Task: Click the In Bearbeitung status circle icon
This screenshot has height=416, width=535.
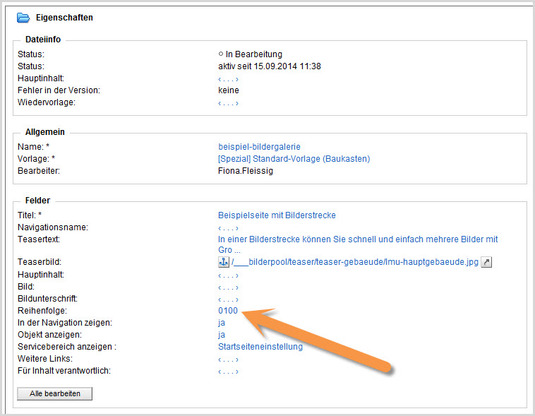Action: click(x=220, y=54)
